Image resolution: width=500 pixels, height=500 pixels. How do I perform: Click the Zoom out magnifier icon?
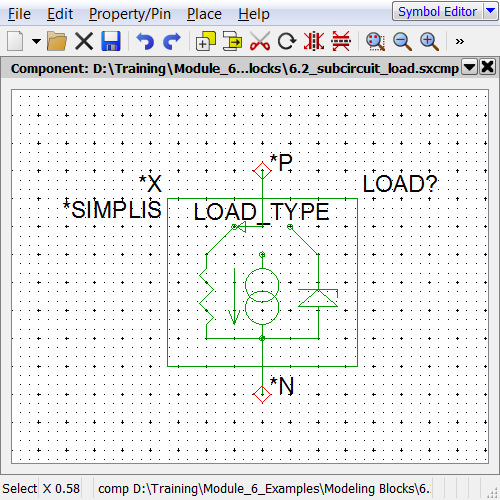[x=402, y=41]
